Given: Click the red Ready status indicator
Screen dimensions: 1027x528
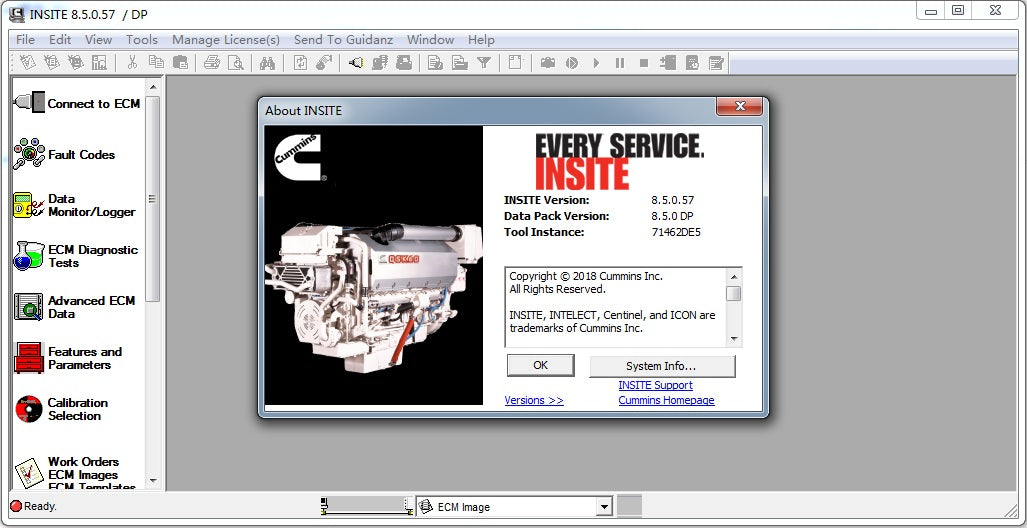Looking at the screenshot, I should [x=16, y=506].
